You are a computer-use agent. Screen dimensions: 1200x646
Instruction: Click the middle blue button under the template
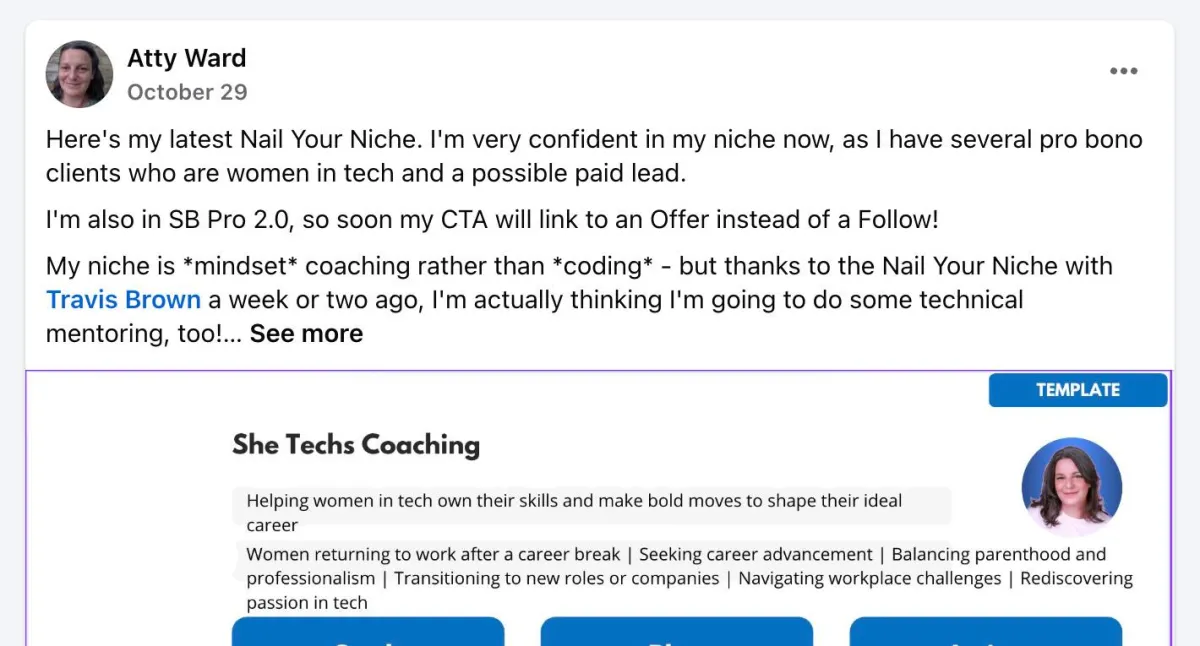[x=677, y=632]
